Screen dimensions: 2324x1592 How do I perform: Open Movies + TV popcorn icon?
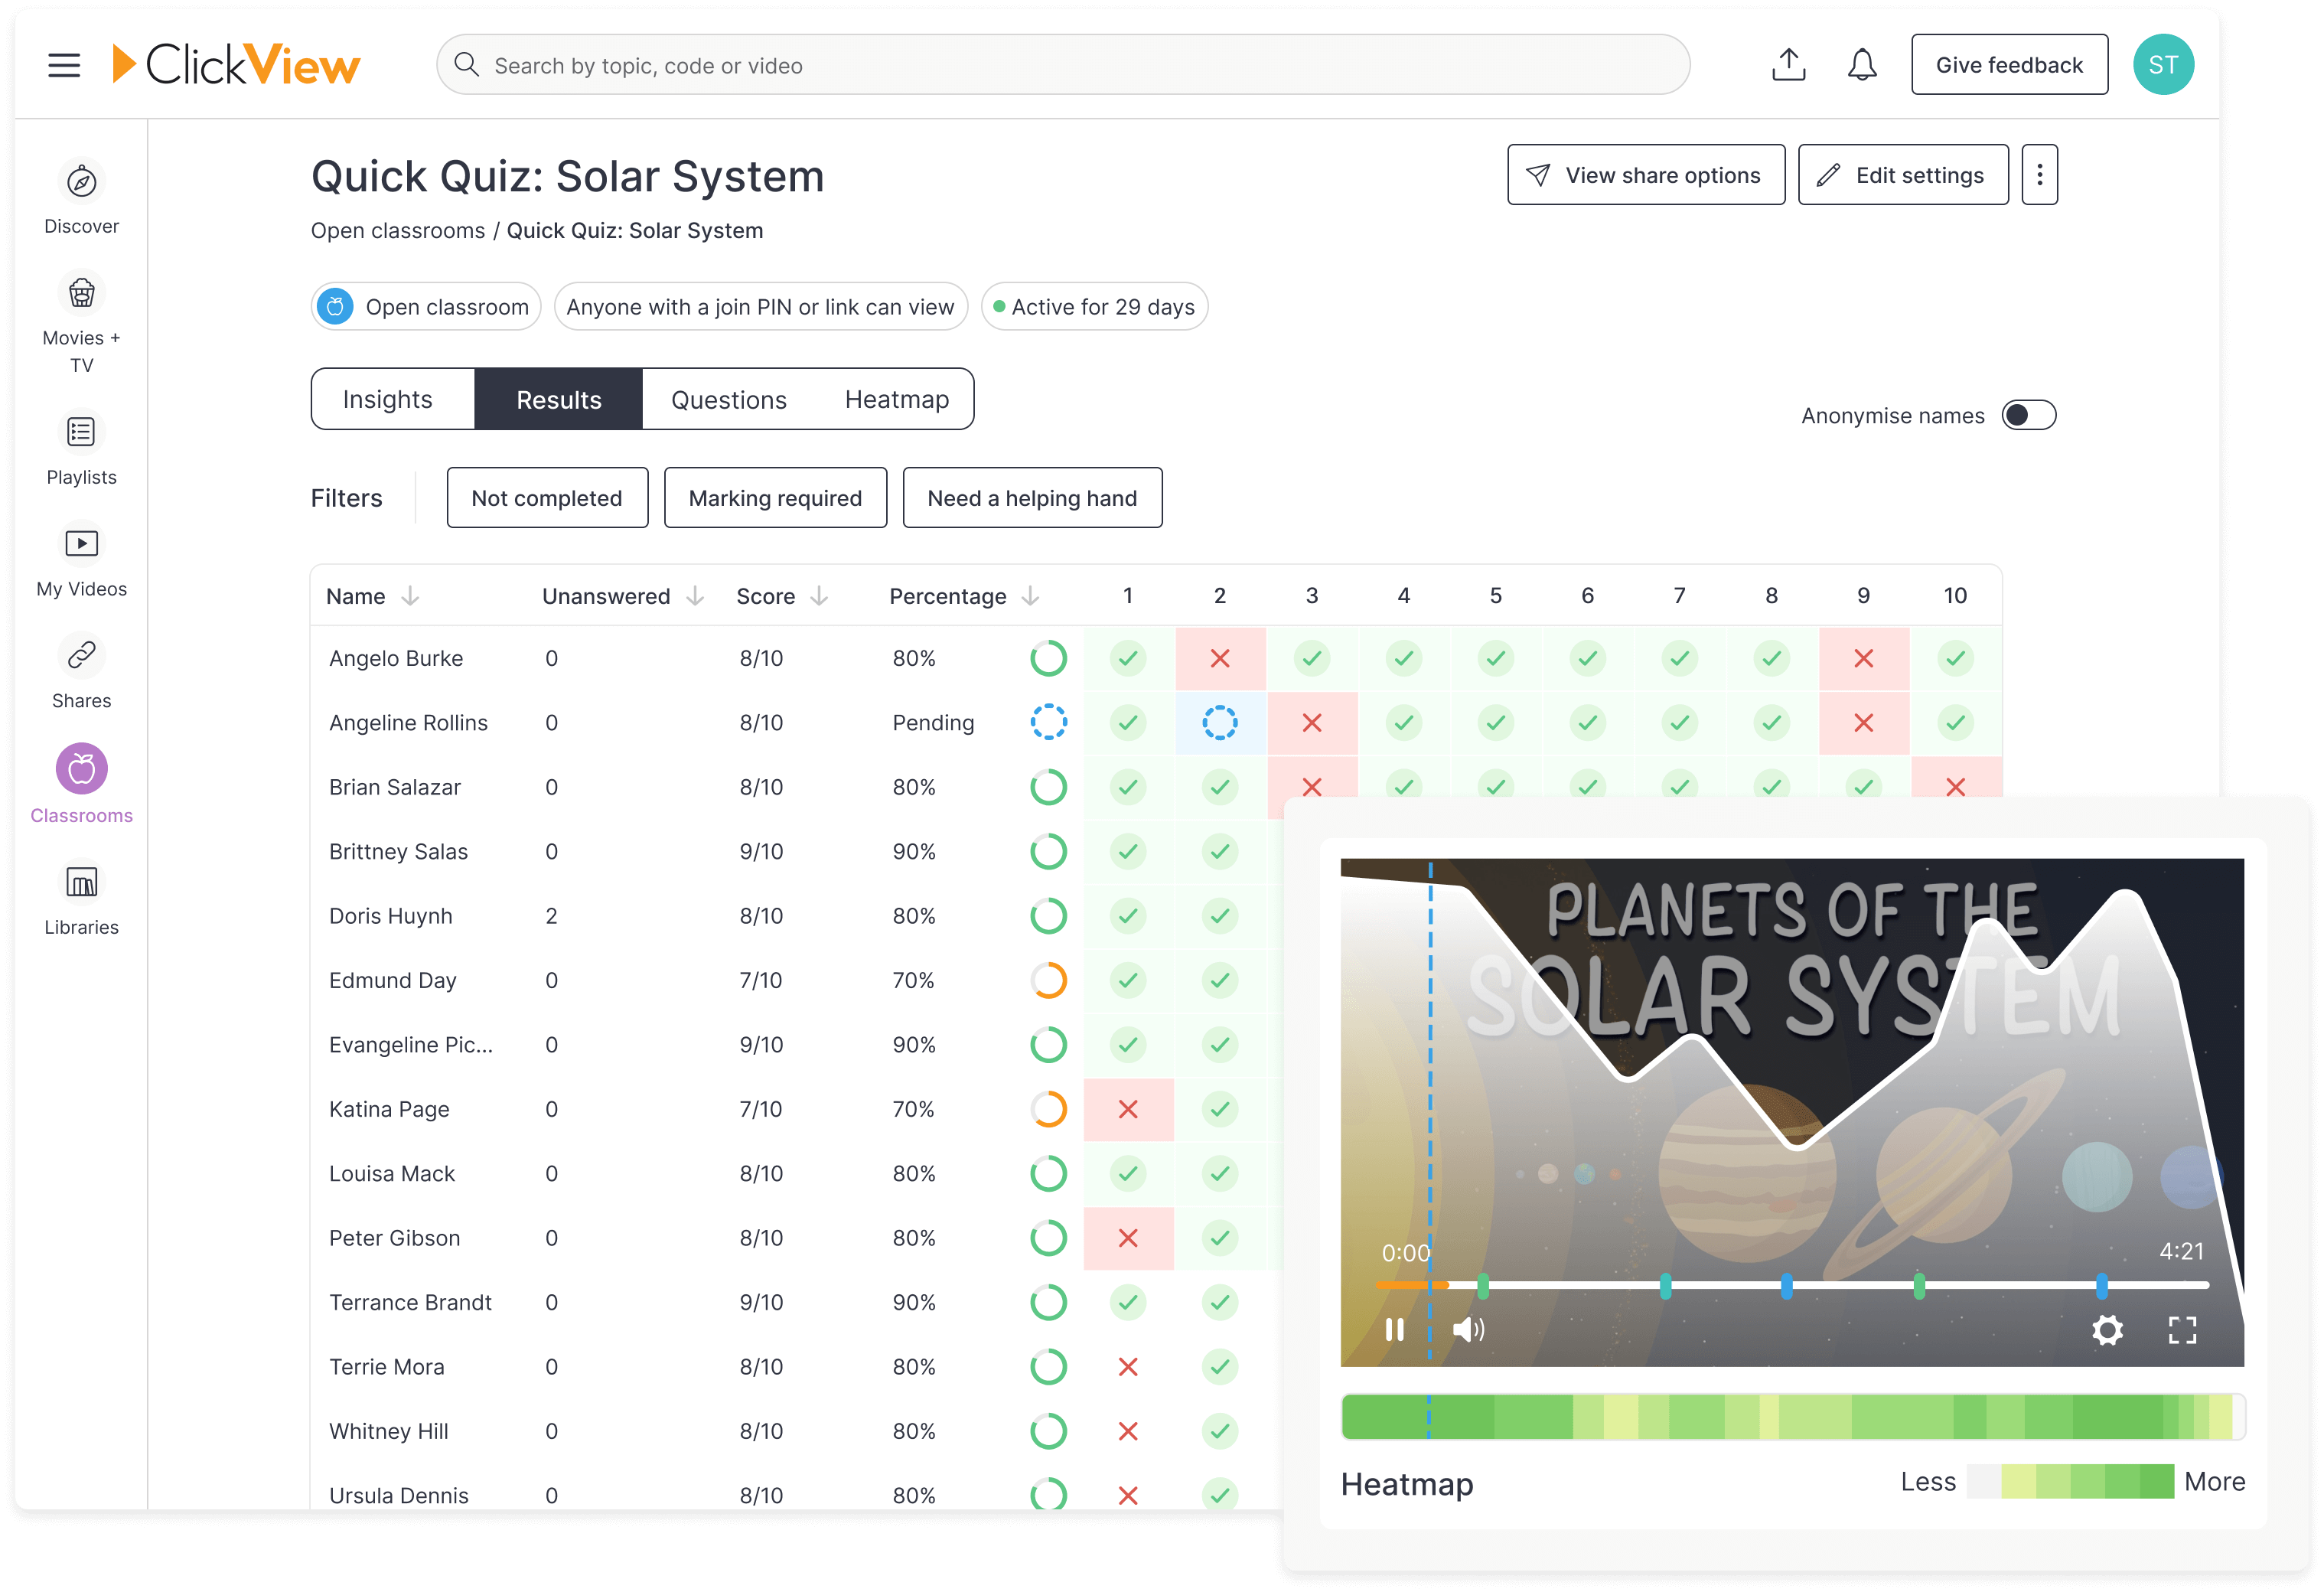click(81, 294)
